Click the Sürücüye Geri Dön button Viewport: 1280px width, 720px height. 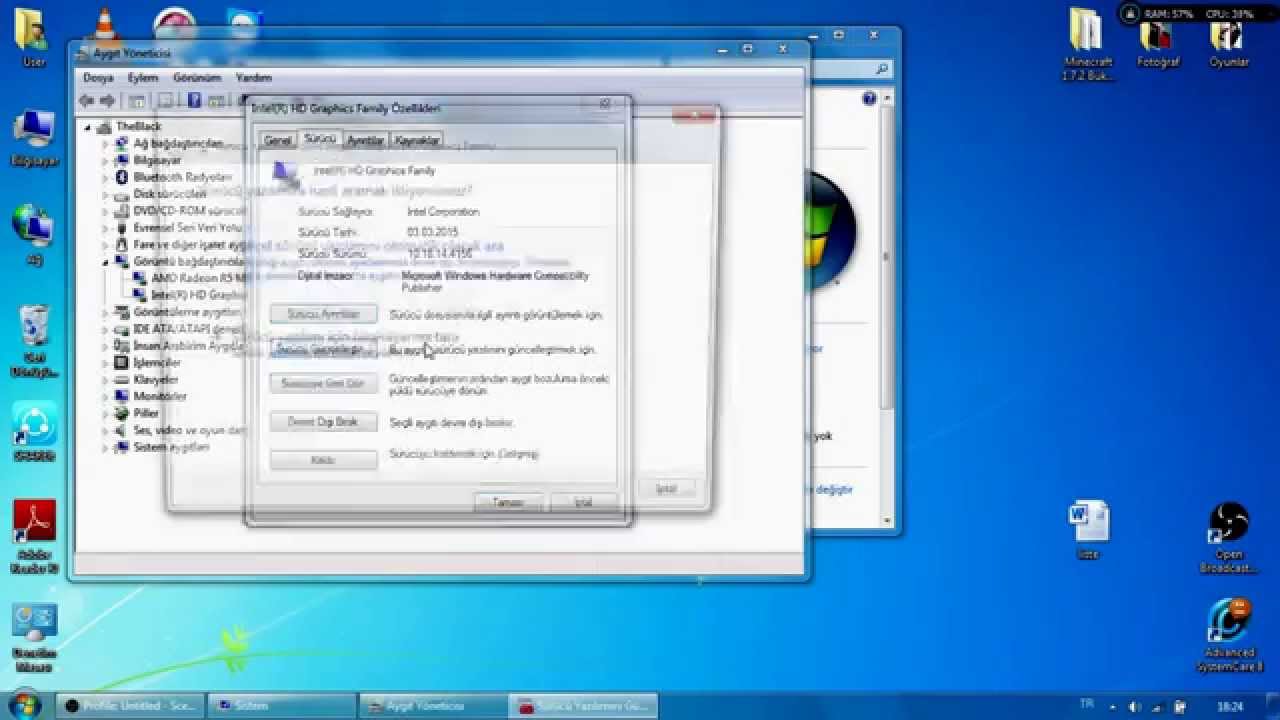[x=323, y=383]
